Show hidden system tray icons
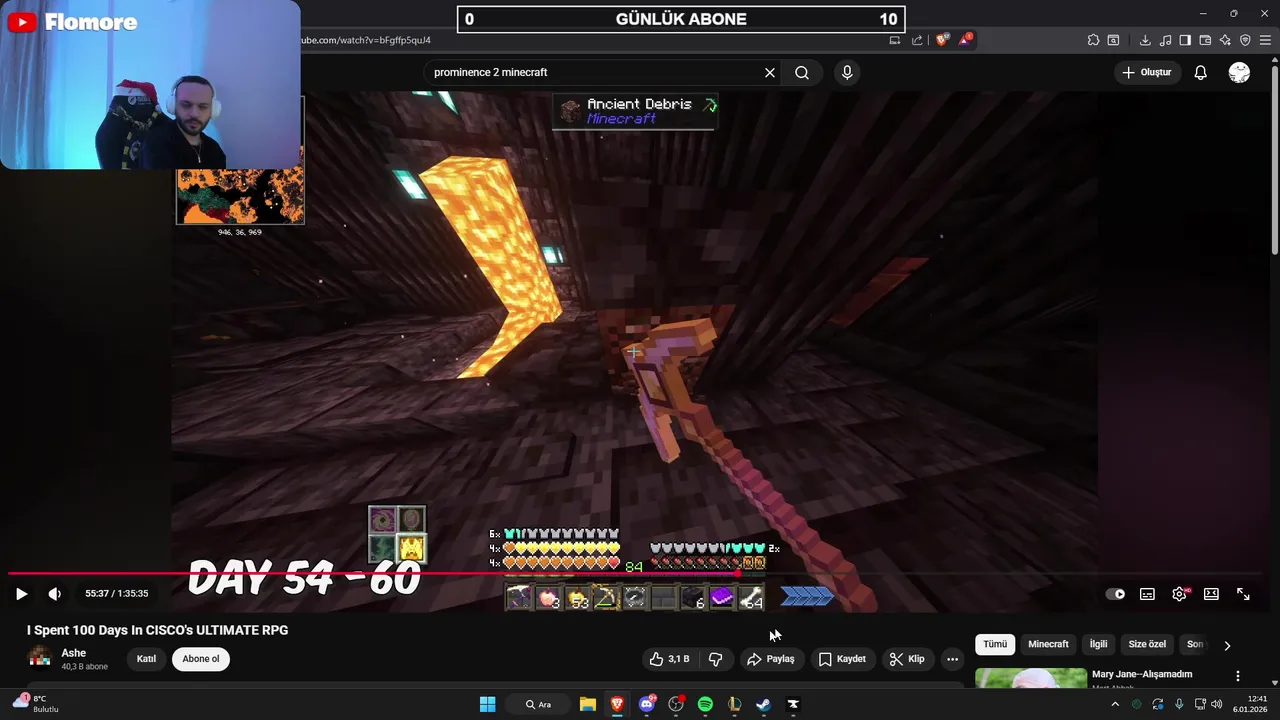 click(1115, 705)
